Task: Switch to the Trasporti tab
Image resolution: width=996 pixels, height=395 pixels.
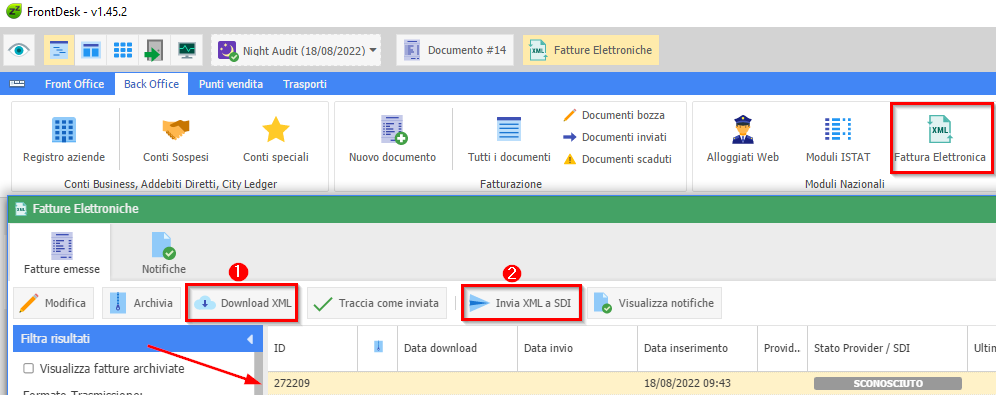Action: (x=305, y=84)
